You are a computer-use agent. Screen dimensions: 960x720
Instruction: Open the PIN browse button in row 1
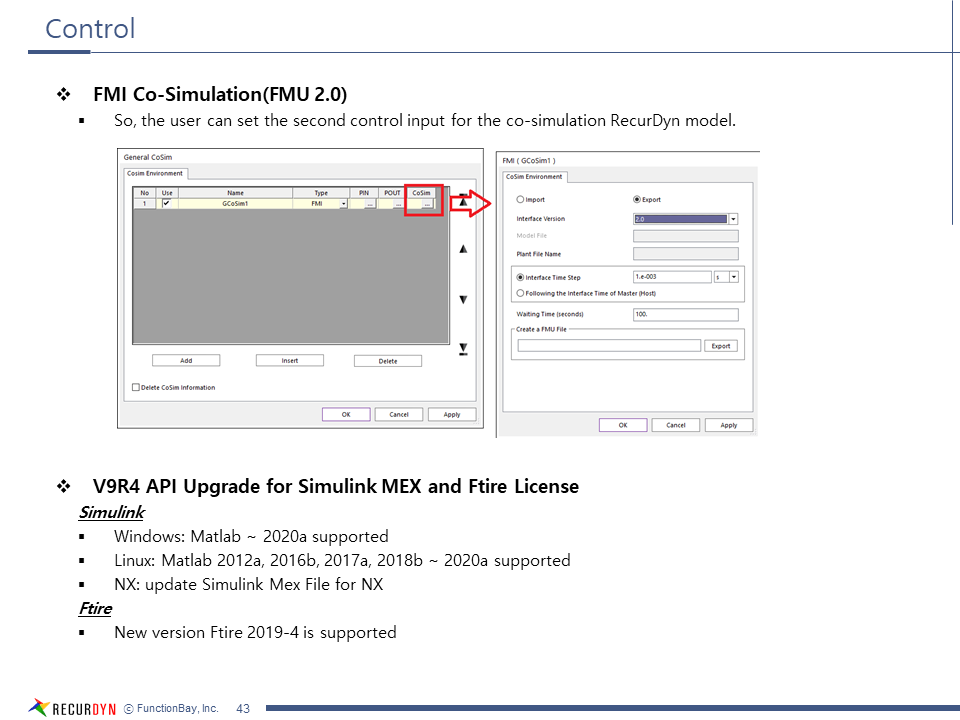(x=369, y=203)
